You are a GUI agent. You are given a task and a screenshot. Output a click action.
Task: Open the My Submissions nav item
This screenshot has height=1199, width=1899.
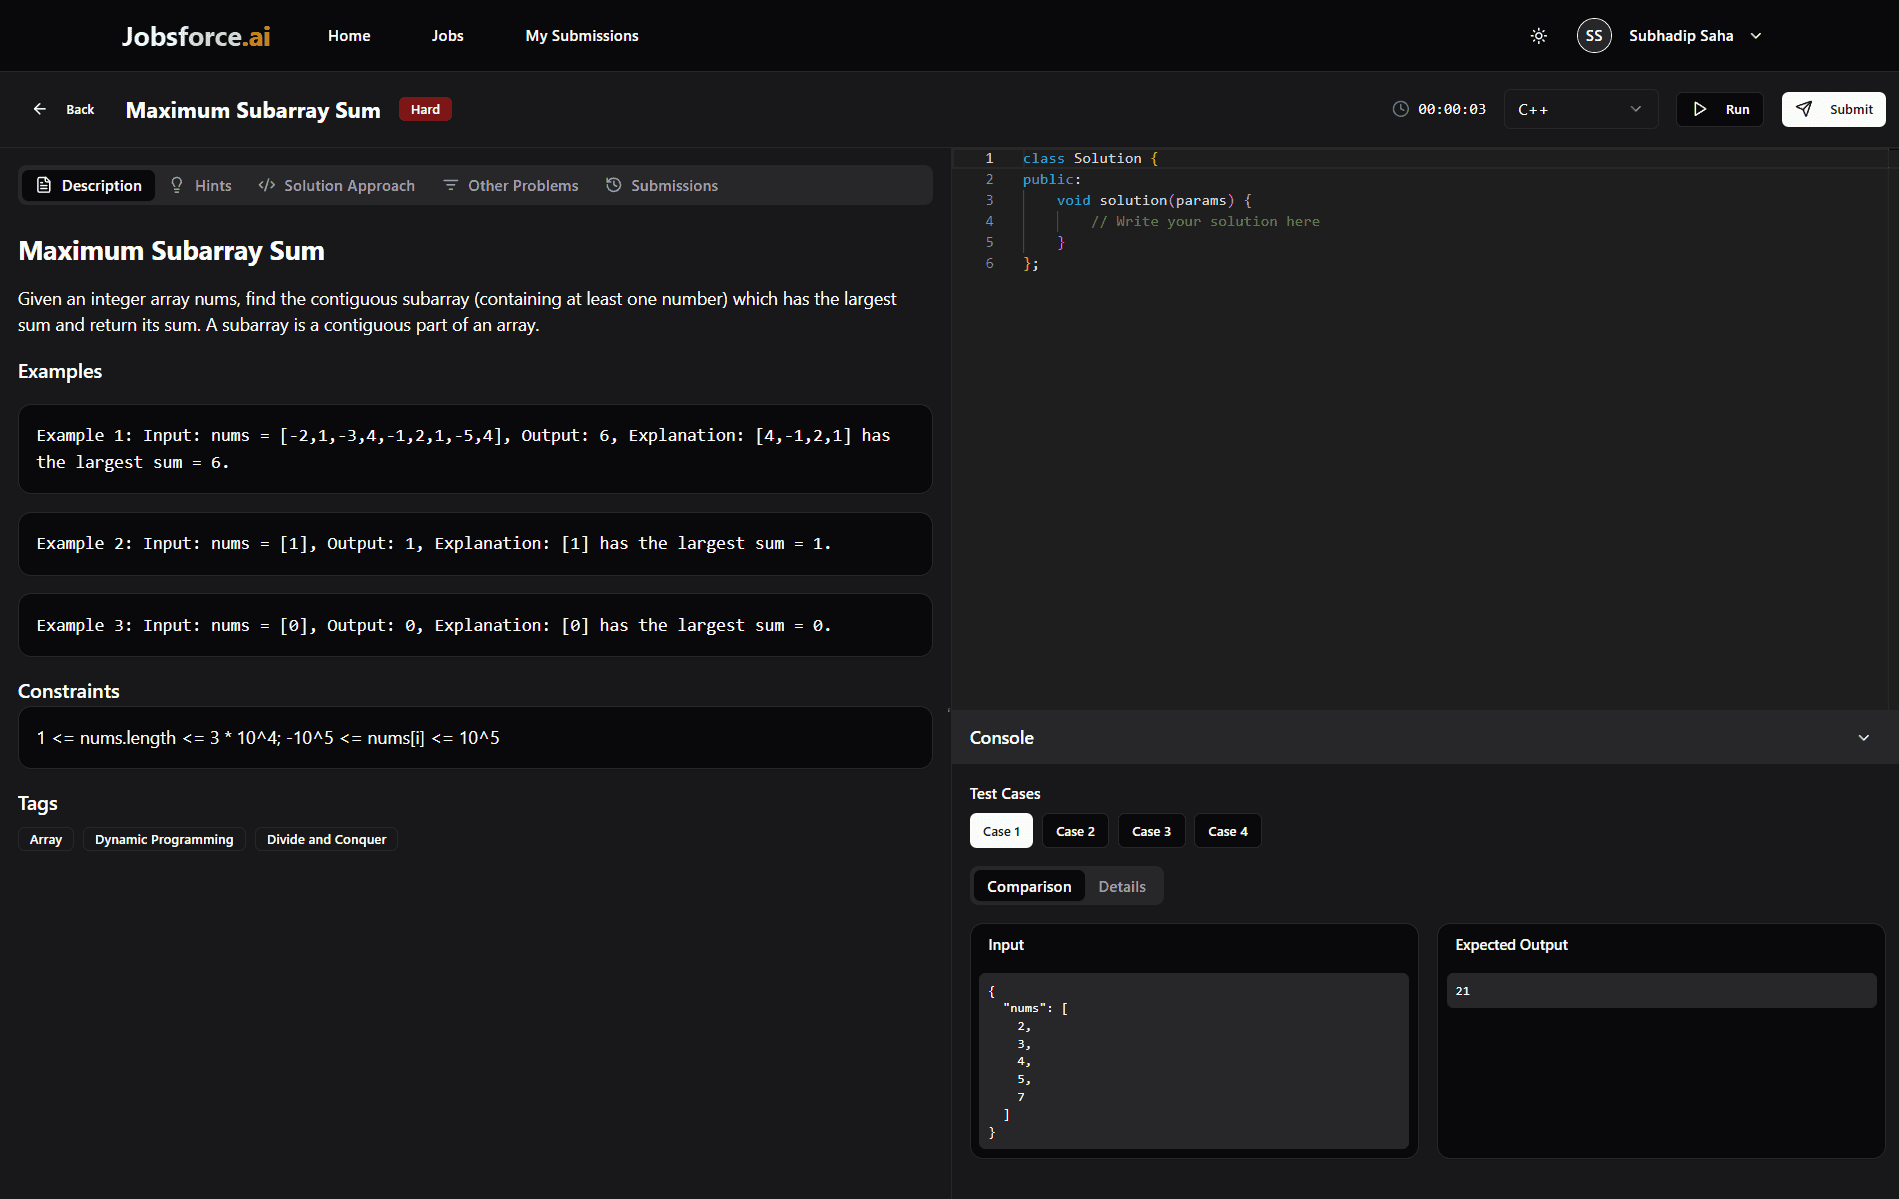[x=581, y=36]
